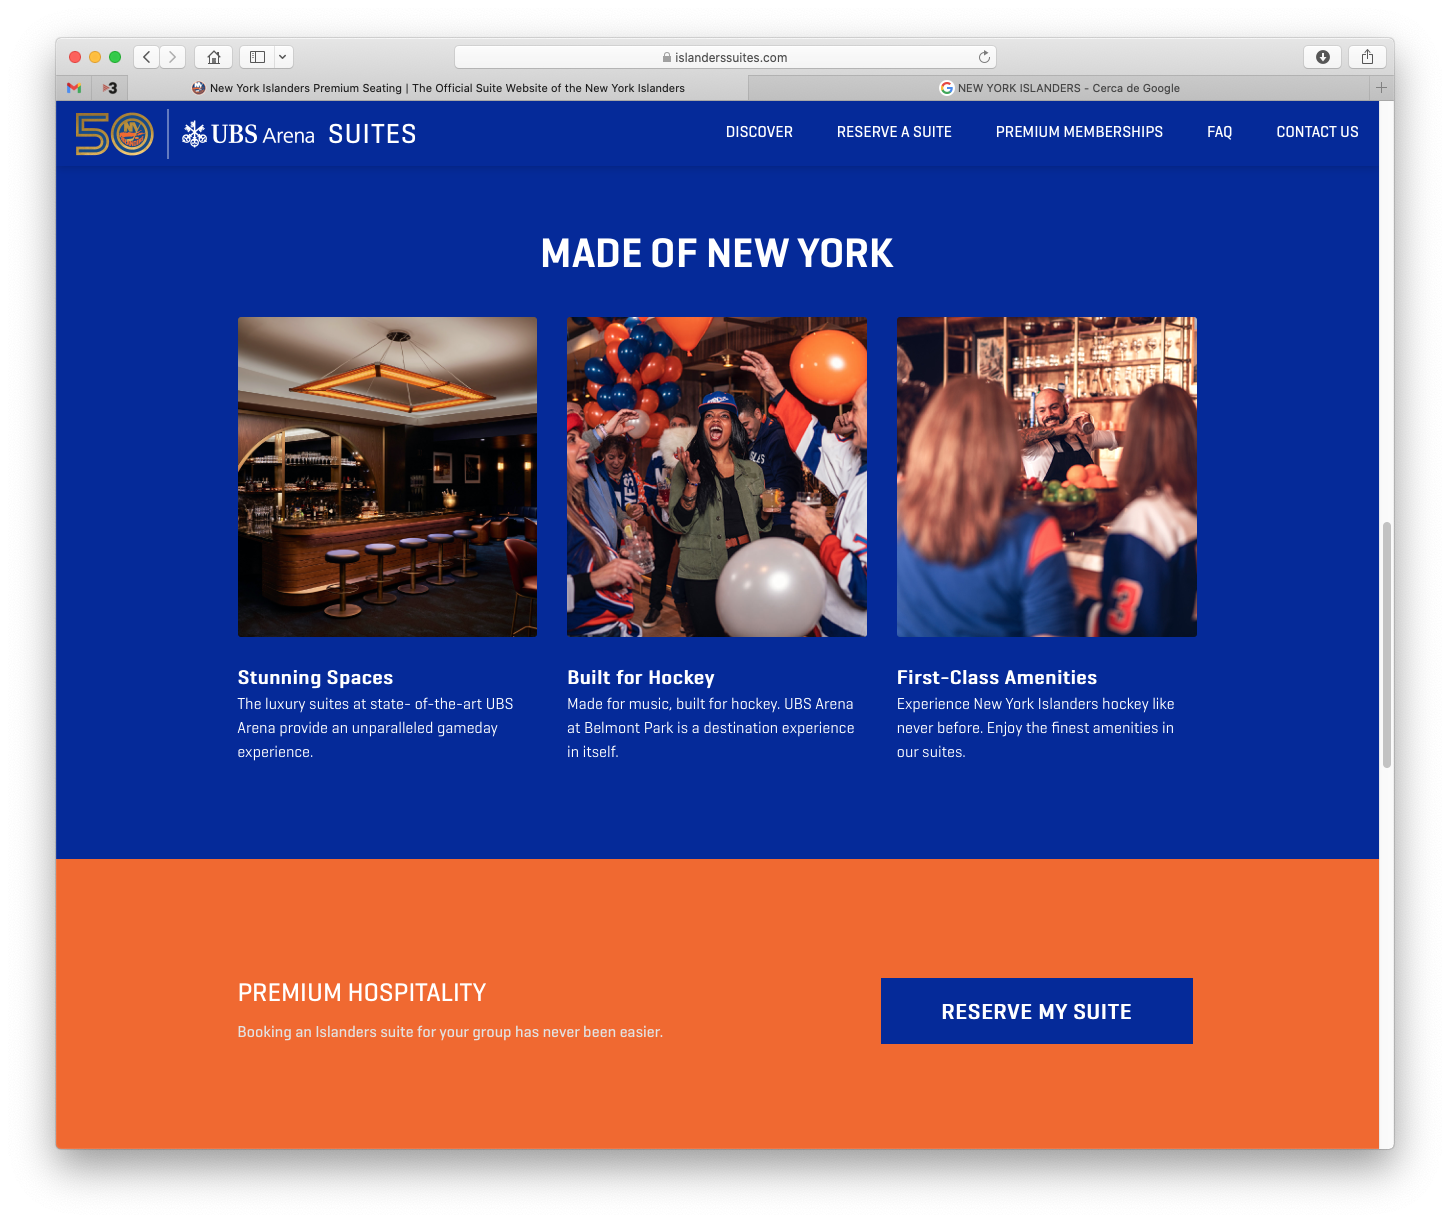Open the pinned 3 channel tab

tap(110, 88)
